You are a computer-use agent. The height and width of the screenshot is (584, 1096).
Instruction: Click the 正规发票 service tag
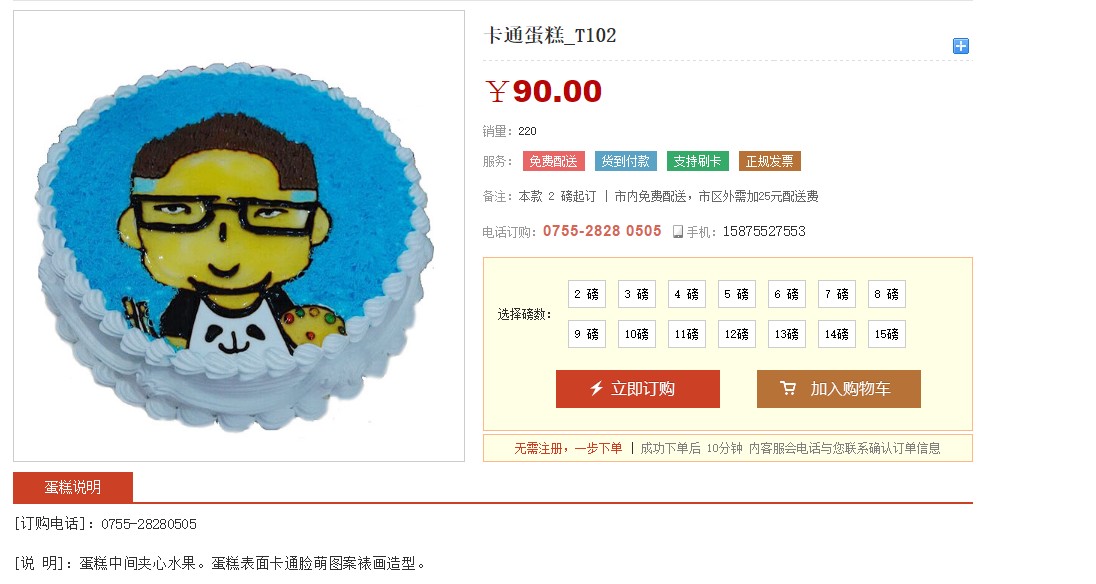(770, 161)
